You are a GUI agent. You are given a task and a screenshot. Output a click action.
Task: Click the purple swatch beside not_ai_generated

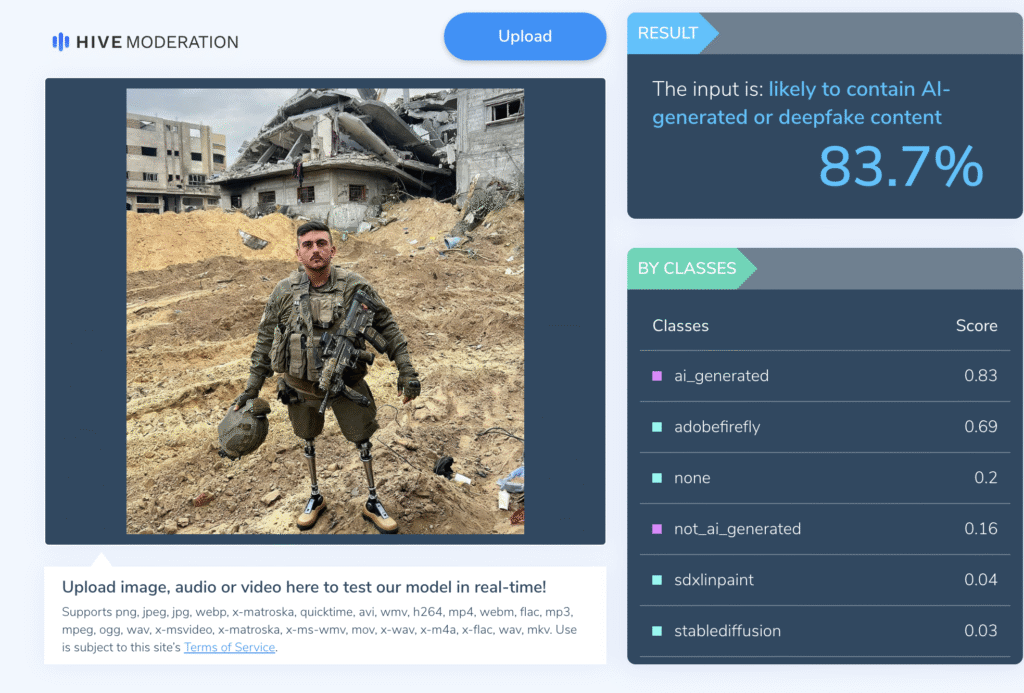click(x=657, y=529)
